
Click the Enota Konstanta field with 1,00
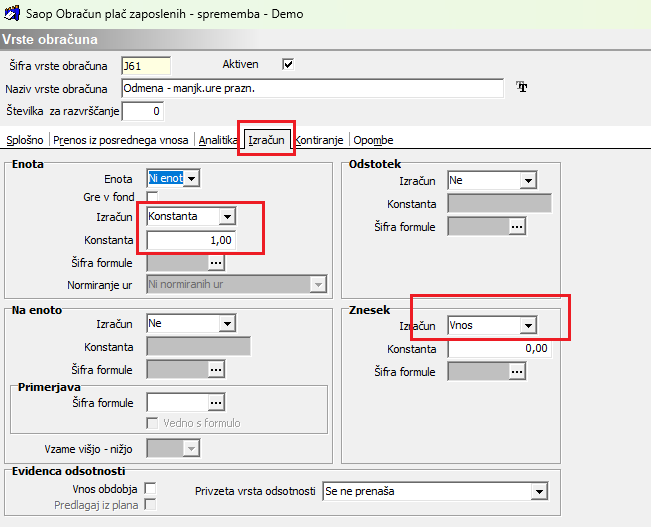191,240
